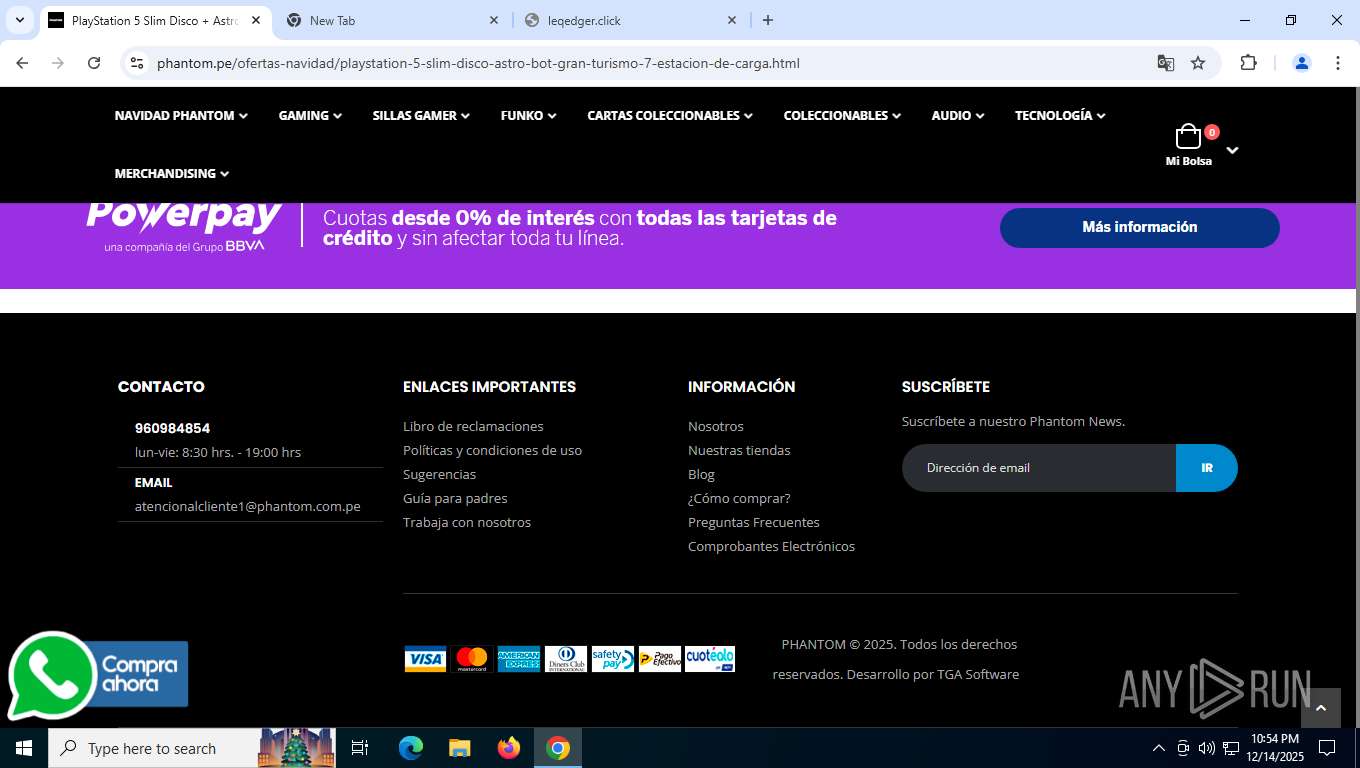Viewport: 1360px width, 768px height.
Task: Expand the CARTAS COLECCIONABLES menu
Action: tap(670, 116)
